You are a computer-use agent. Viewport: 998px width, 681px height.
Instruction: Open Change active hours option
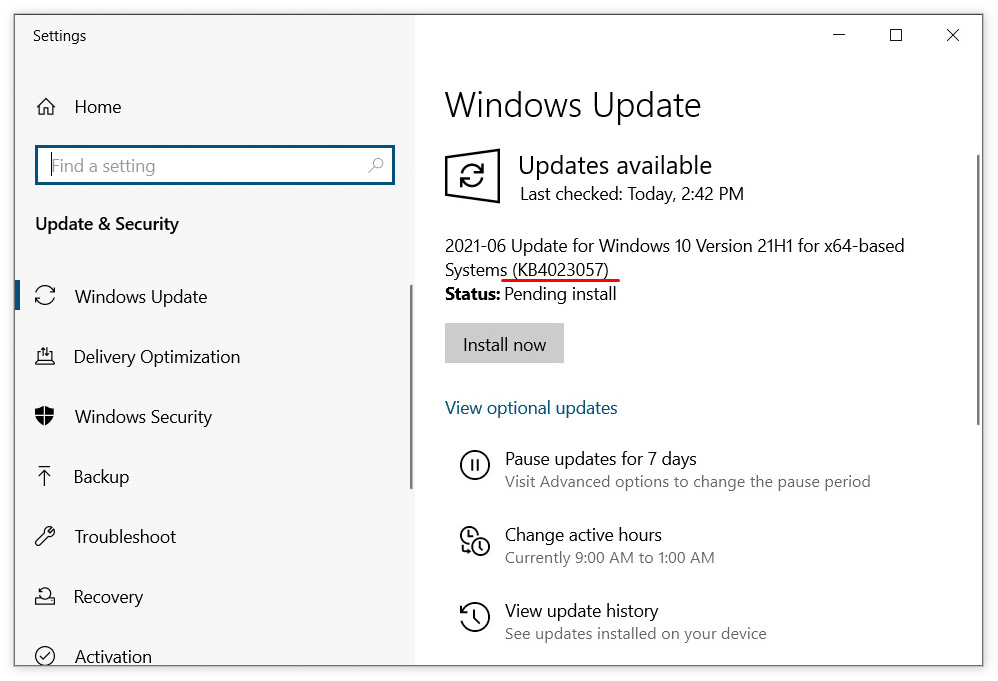tap(583, 535)
